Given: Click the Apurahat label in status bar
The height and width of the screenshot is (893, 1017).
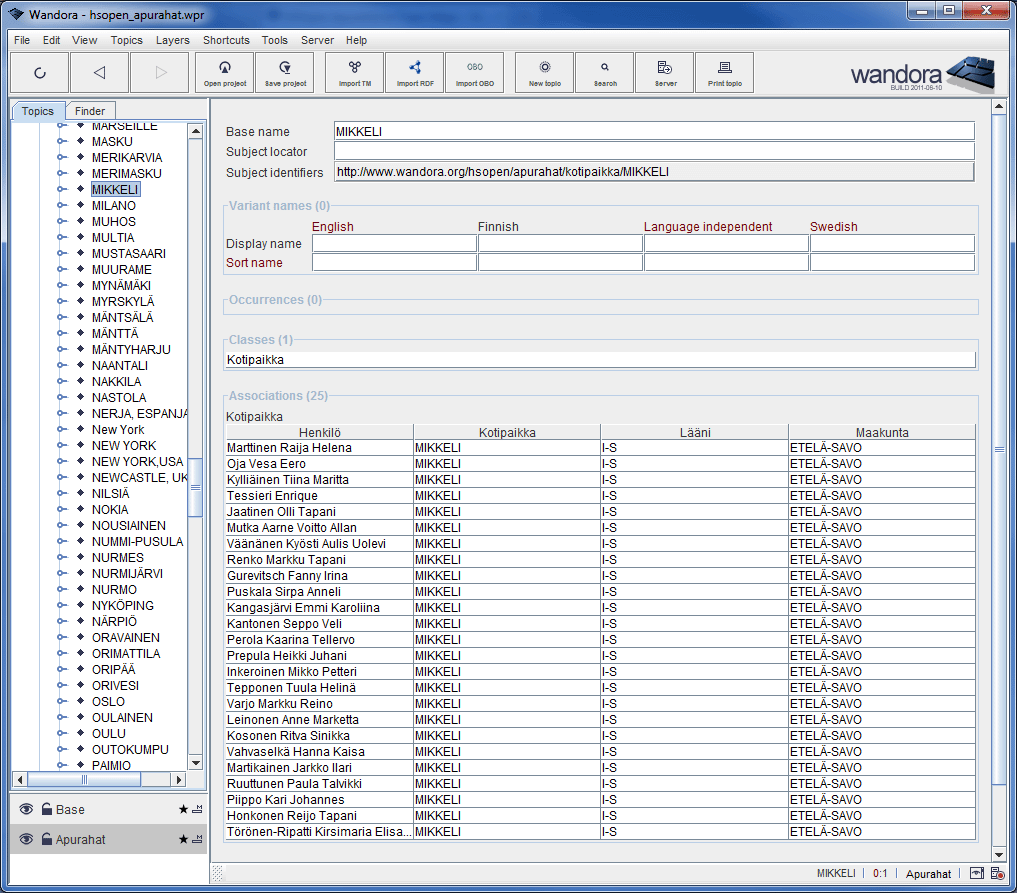Looking at the screenshot, I should (927, 874).
